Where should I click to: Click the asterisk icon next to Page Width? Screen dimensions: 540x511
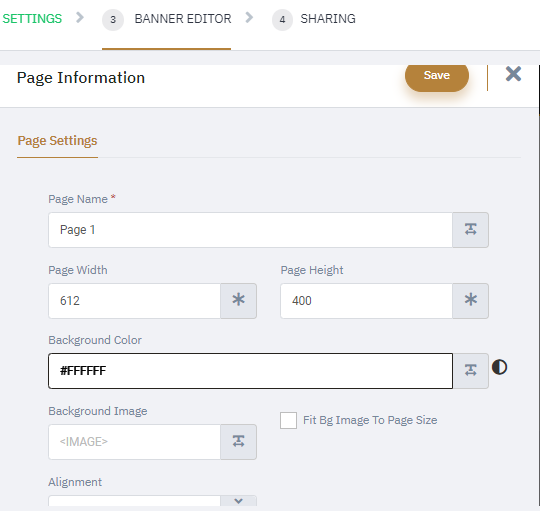(238, 301)
